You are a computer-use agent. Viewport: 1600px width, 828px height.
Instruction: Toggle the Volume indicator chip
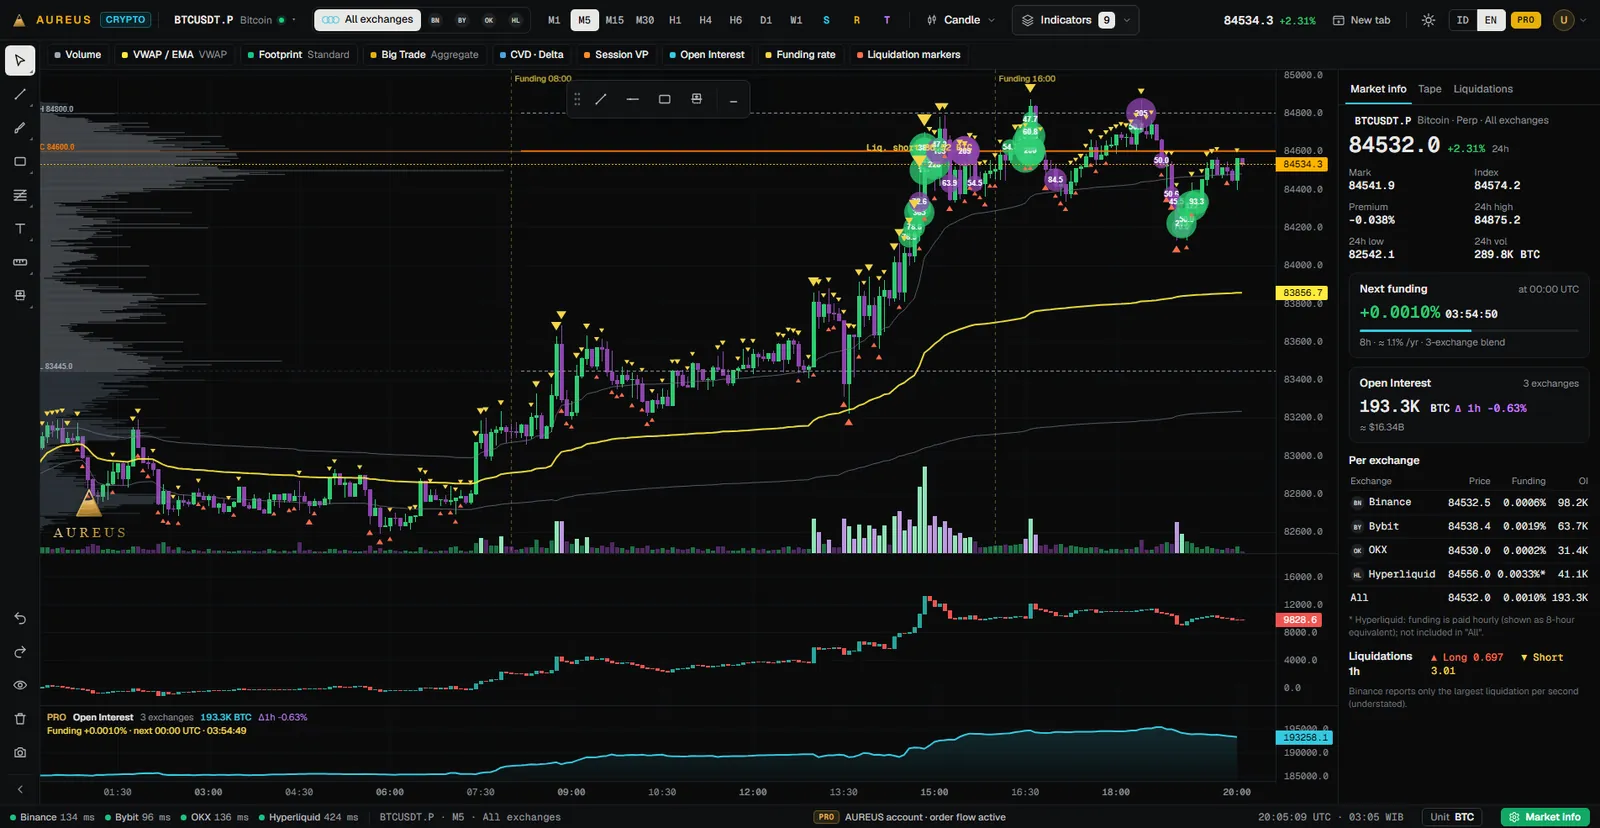[78, 55]
